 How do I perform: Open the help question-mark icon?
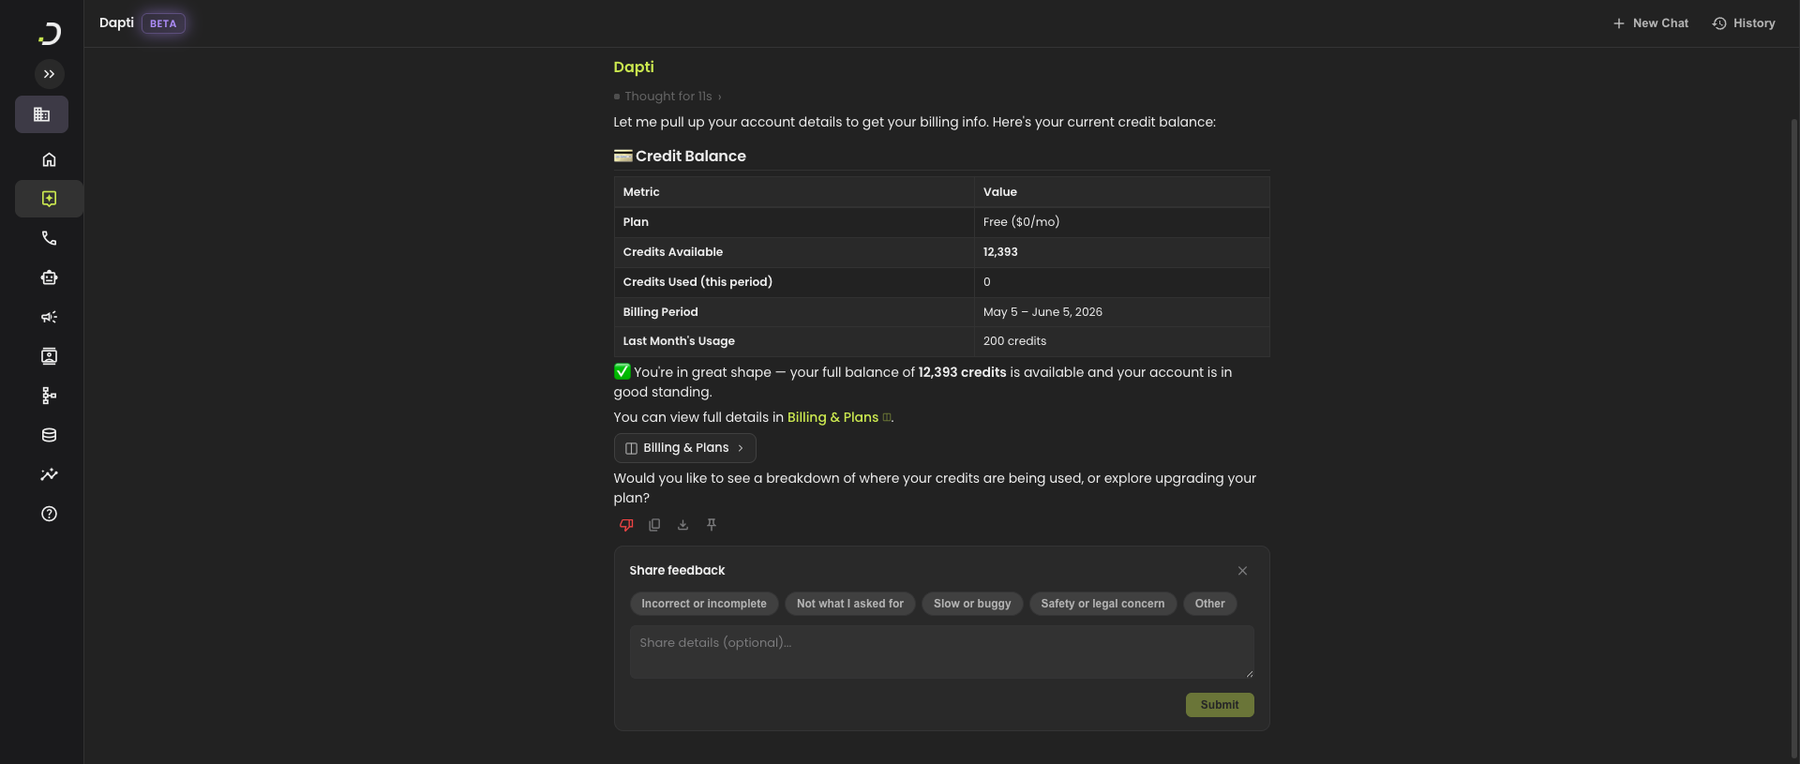pos(49,514)
